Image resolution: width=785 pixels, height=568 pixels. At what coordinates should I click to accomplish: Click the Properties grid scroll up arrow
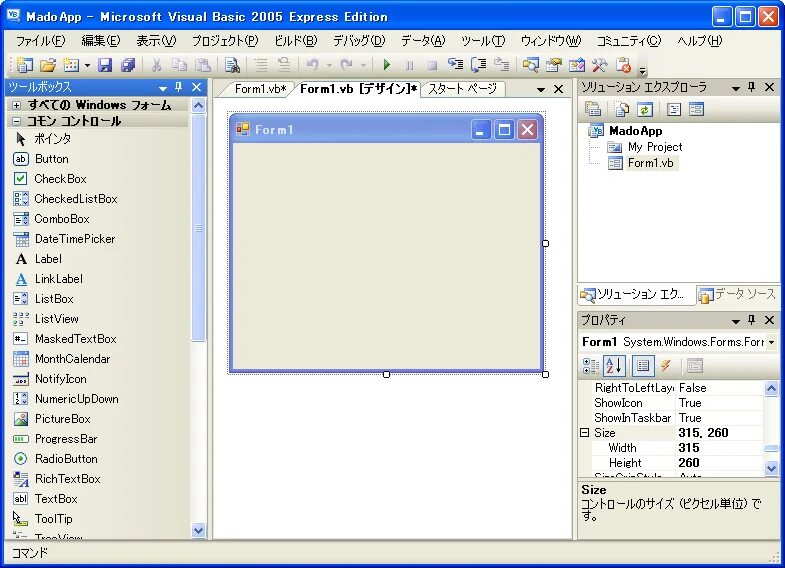(771, 387)
